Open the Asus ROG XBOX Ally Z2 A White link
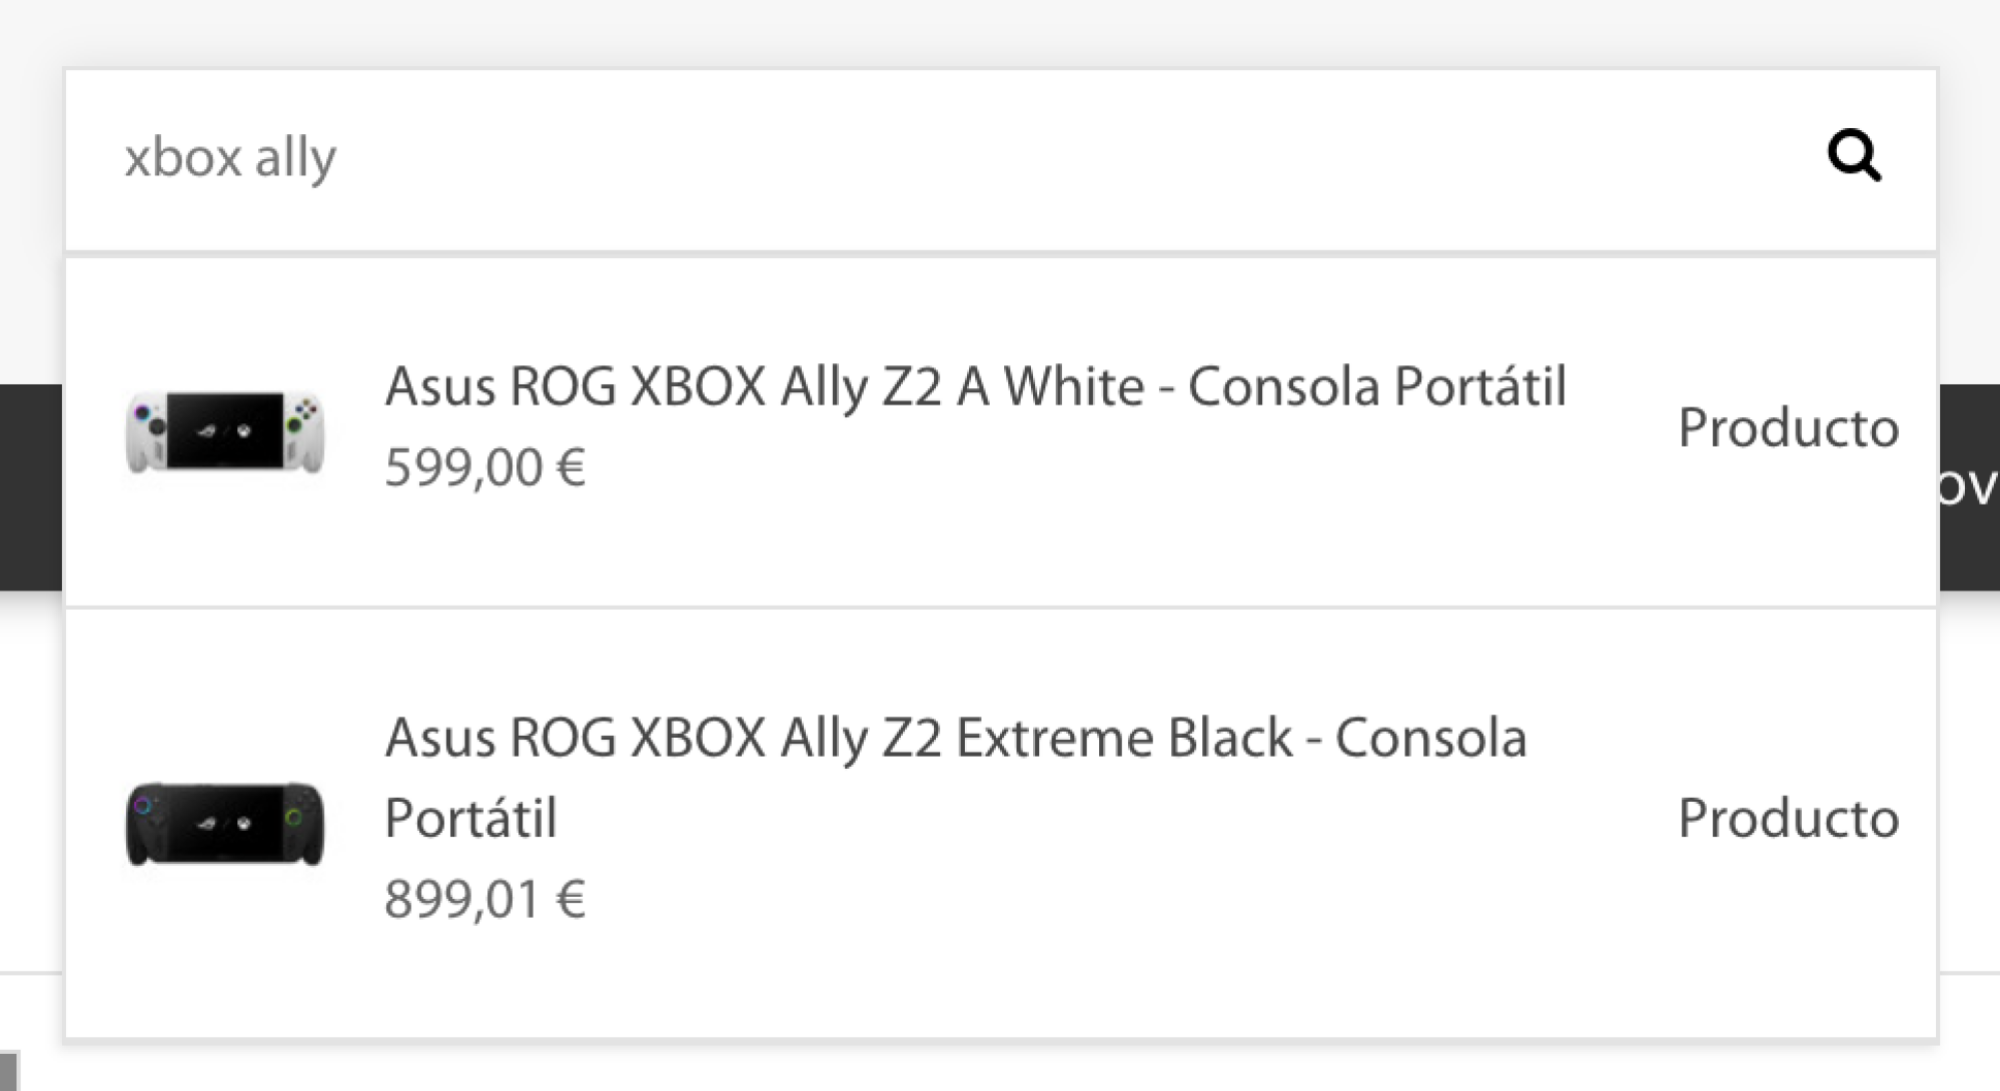This screenshot has width=2000, height=1091. pos(975,387)
